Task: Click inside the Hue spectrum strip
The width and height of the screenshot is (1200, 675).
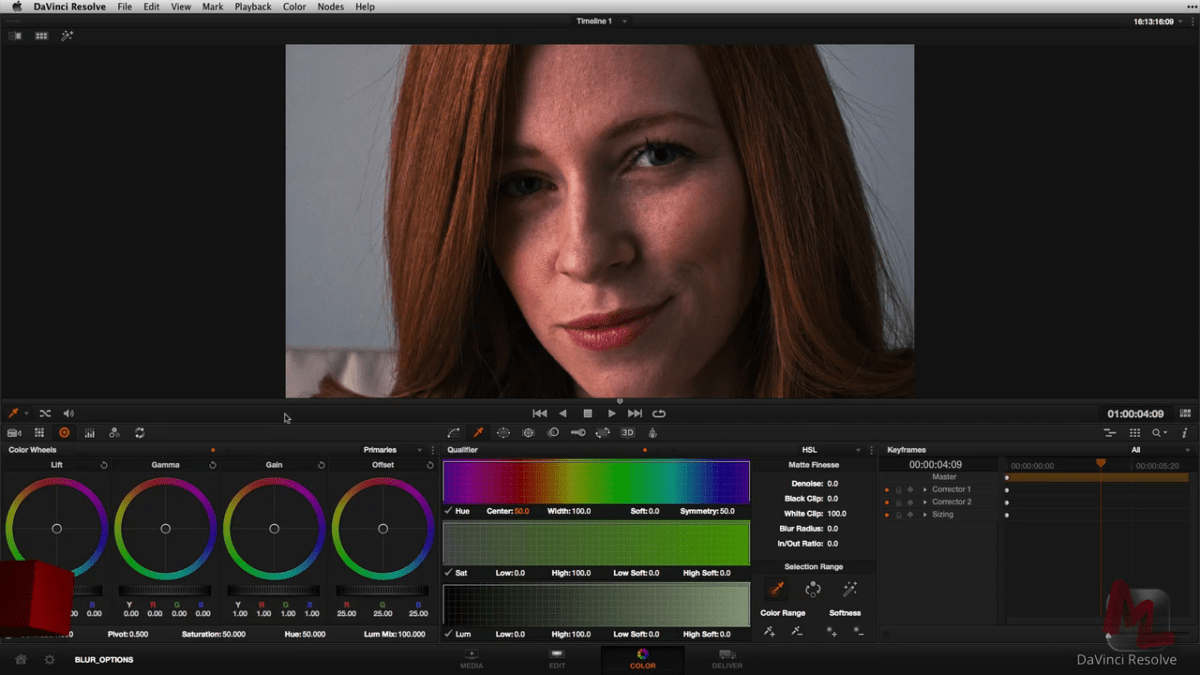Action: 595,480
